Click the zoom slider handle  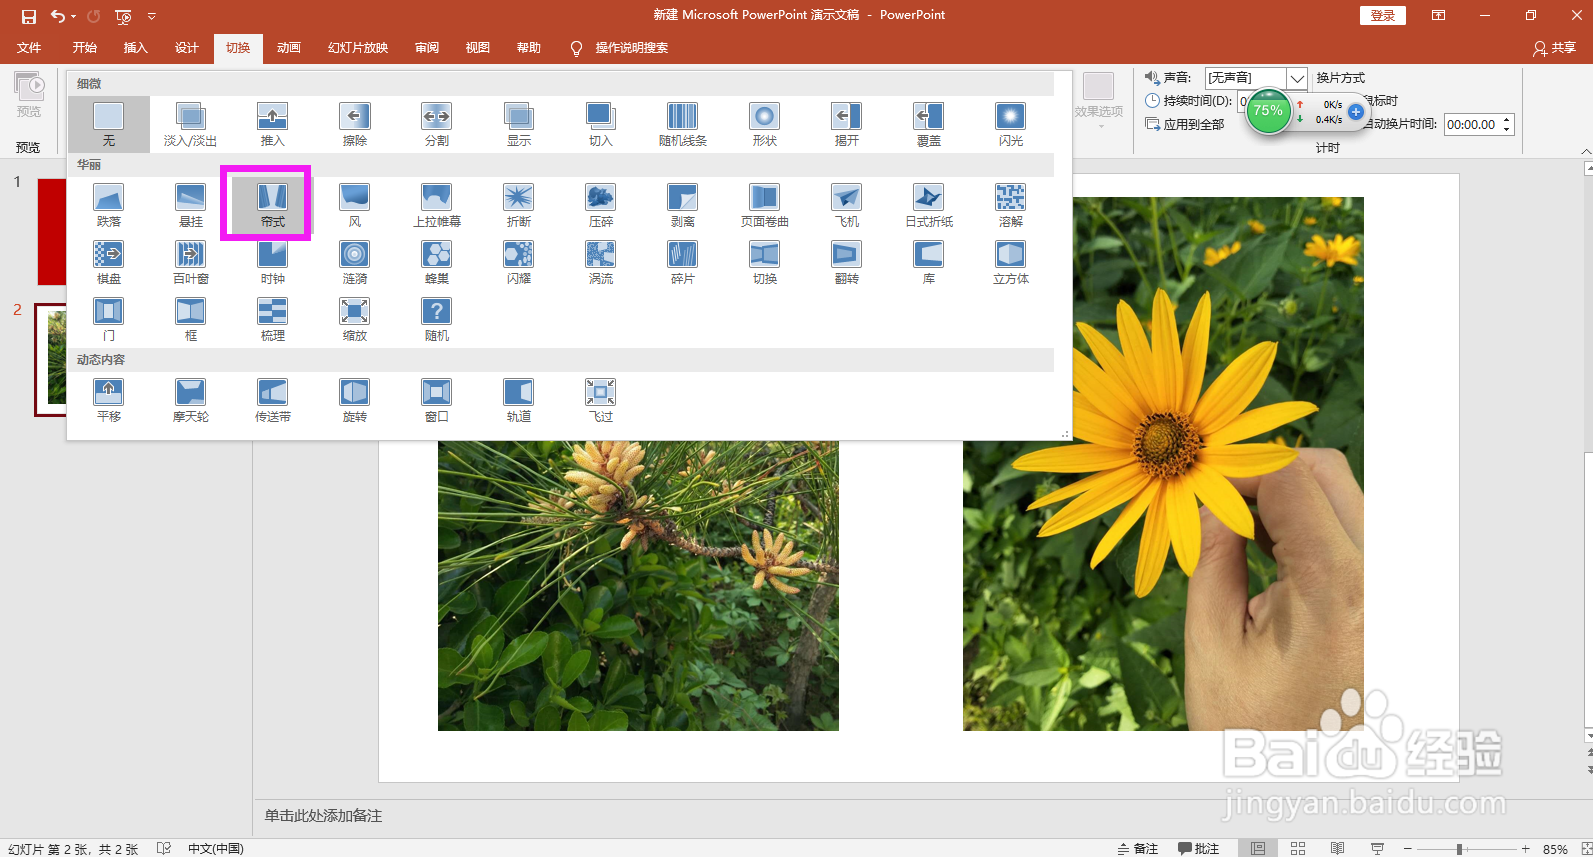point(1460,849)
